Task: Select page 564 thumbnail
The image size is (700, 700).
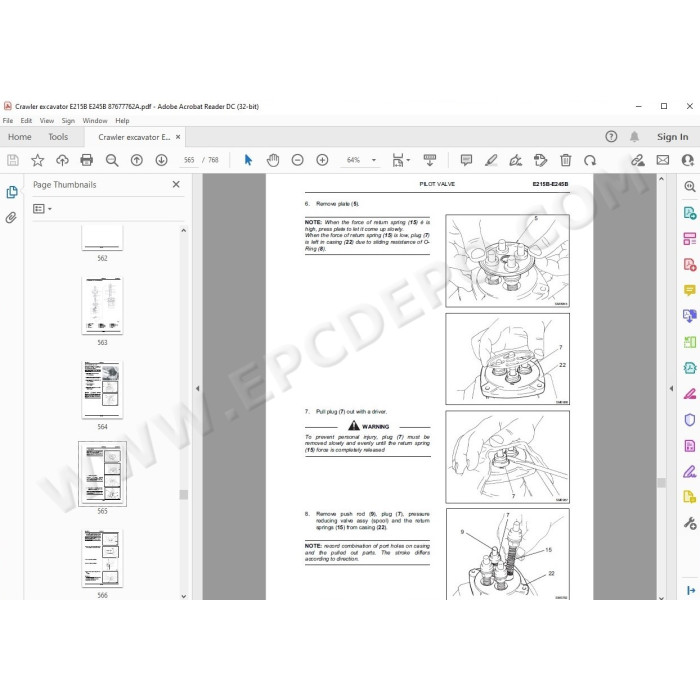Action: [102, 390]
